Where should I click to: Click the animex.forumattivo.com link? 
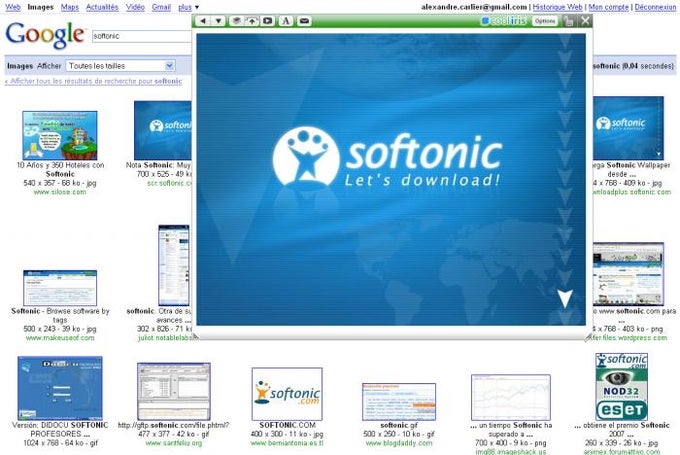[x=621, y=452]
